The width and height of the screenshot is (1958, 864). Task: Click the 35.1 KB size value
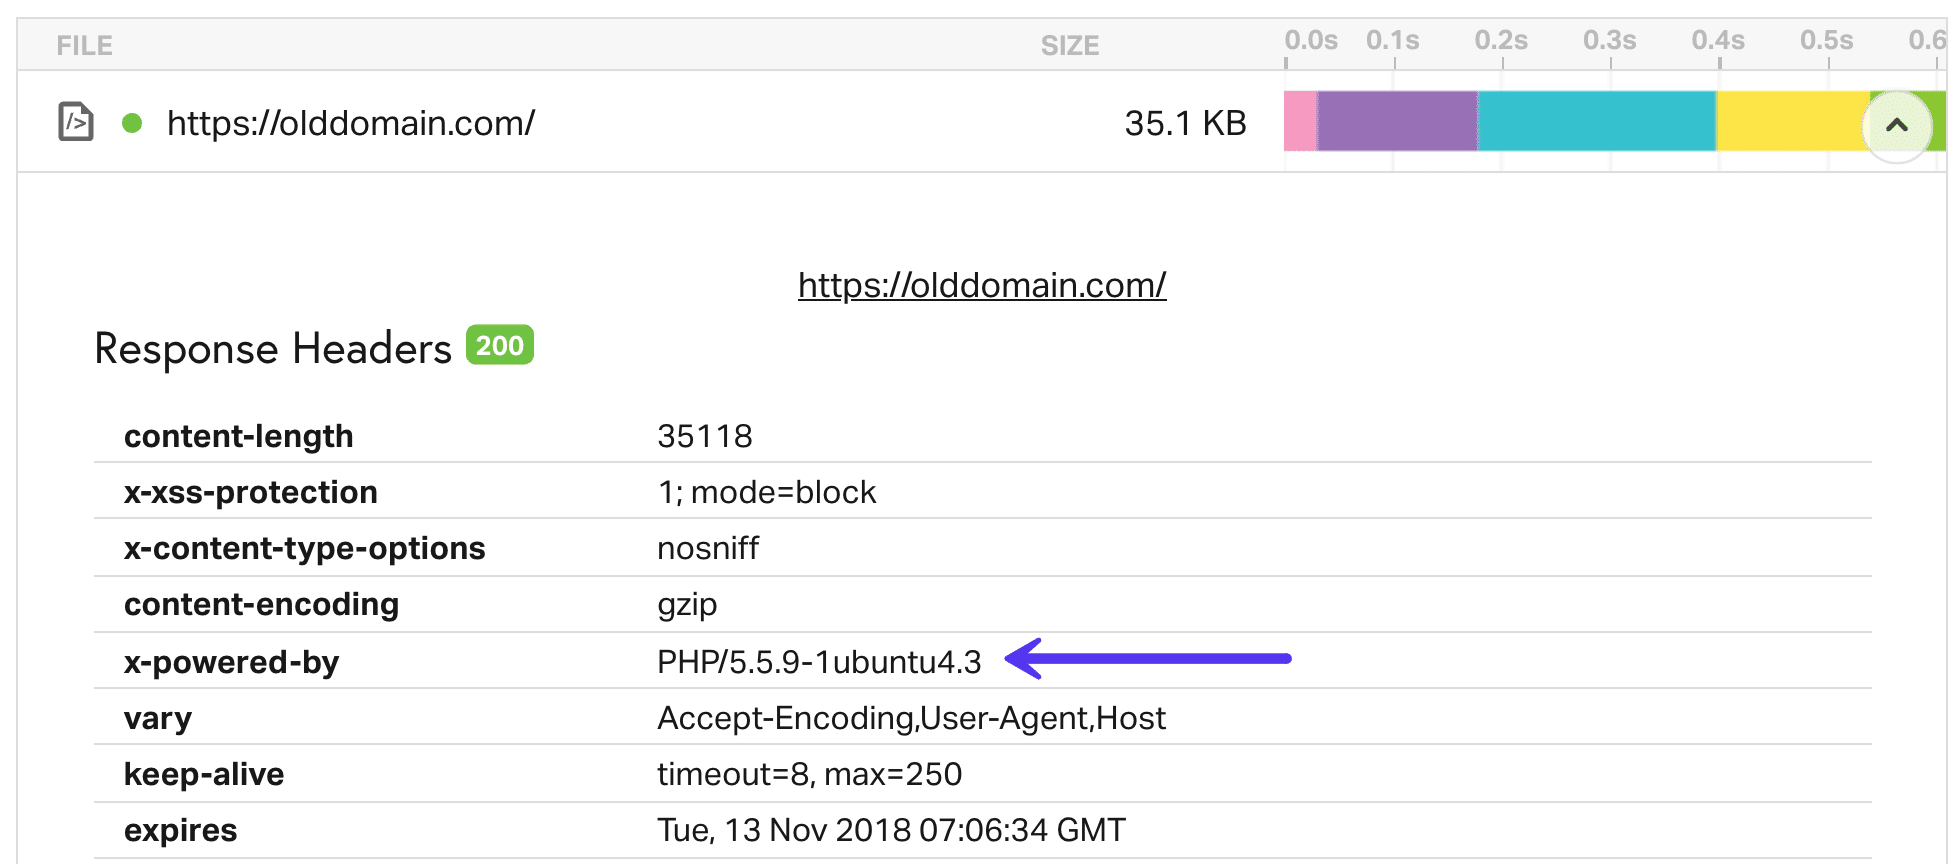tap(1184, 123)
